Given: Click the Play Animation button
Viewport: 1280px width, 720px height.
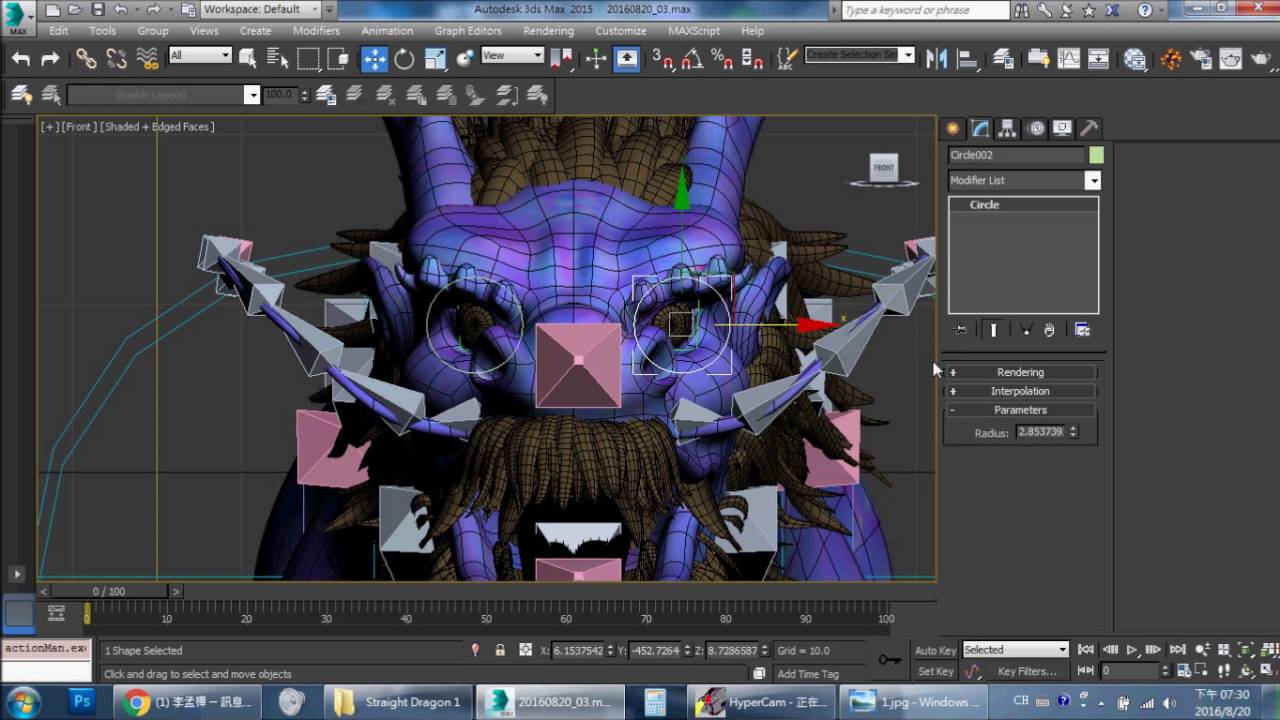Looking at the screenshot, I should click(1132, 650).
